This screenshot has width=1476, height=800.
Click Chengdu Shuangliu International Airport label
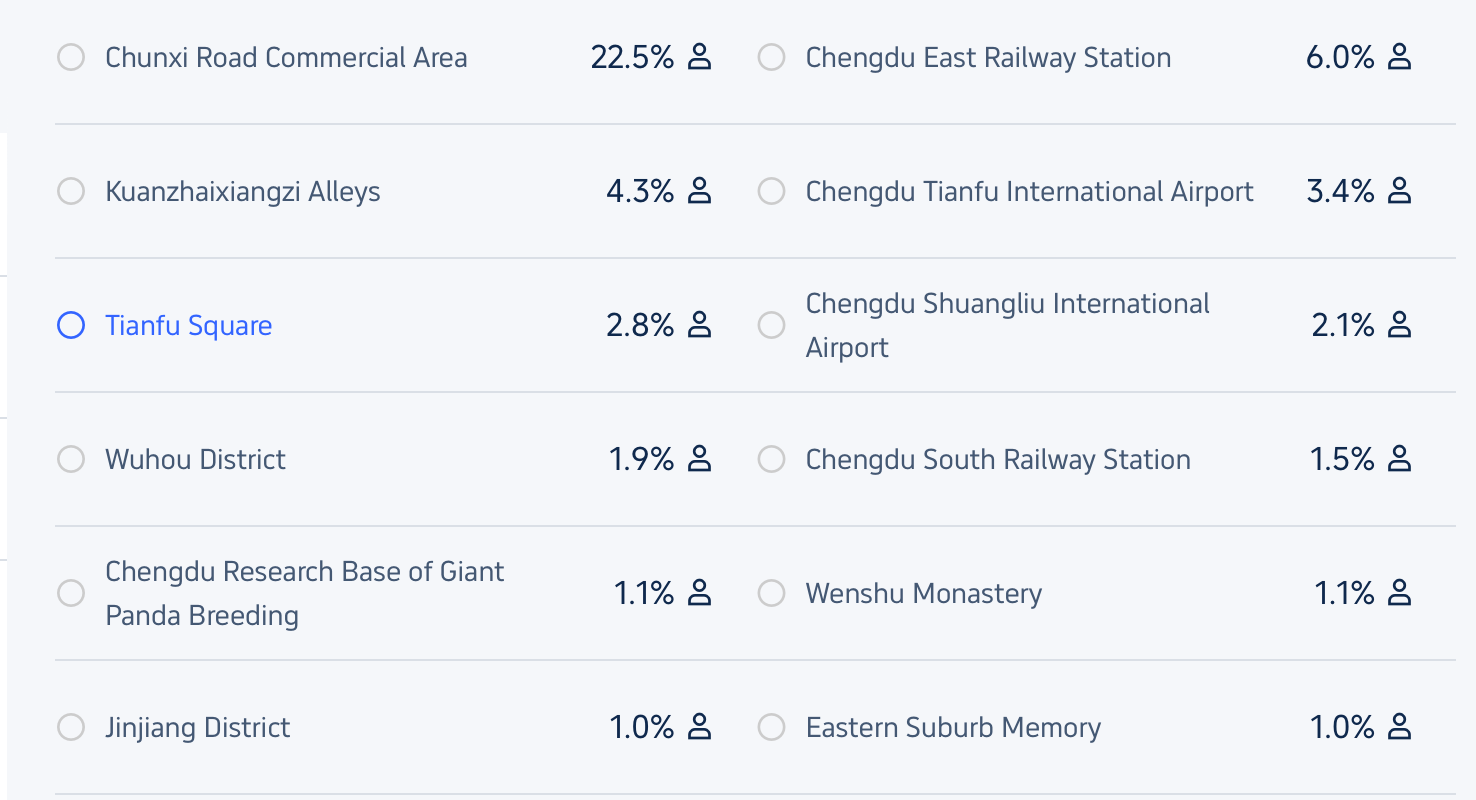tap(1008, 326)
